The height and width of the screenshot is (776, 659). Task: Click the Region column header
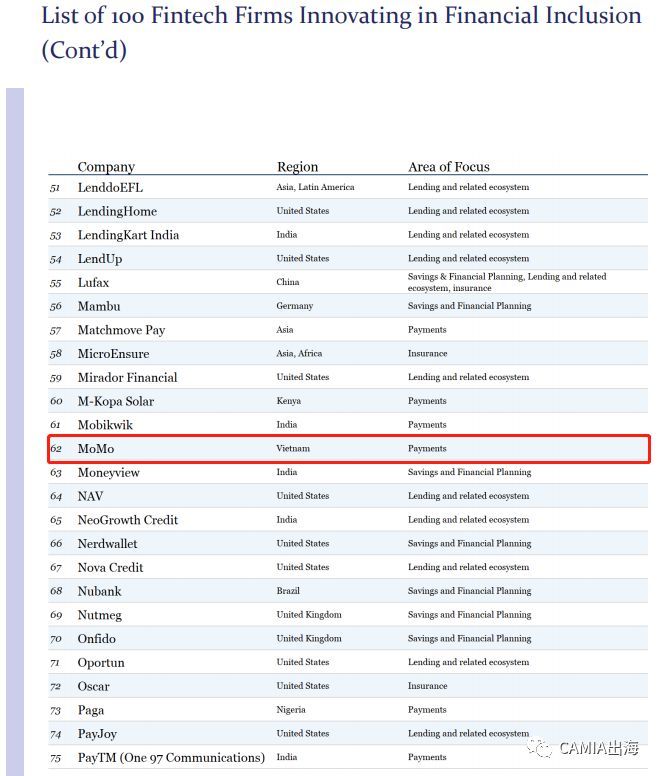pos(297,167)
